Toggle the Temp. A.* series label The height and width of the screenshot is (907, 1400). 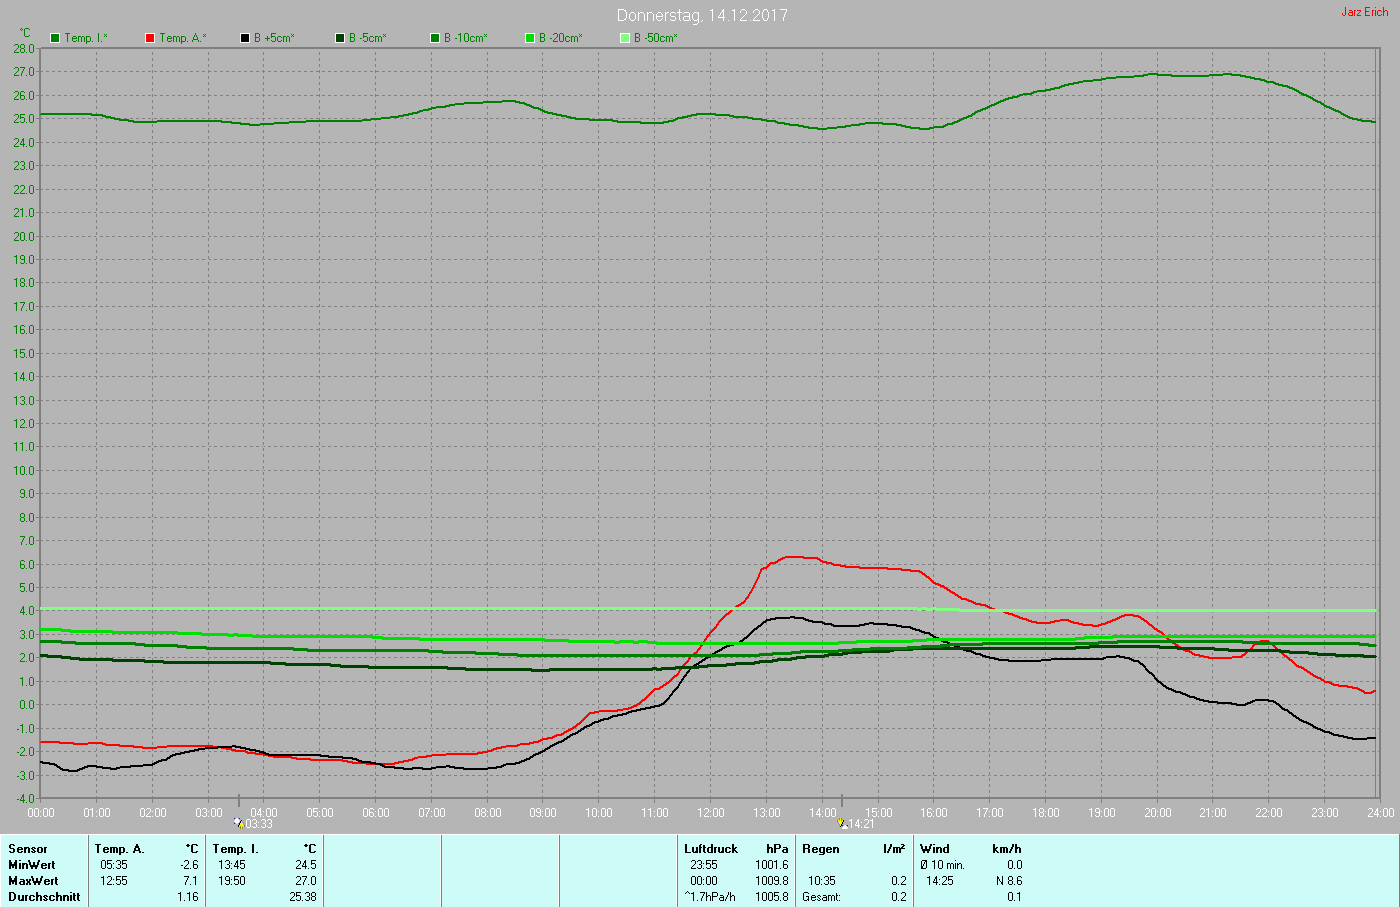tap(182, 38)
